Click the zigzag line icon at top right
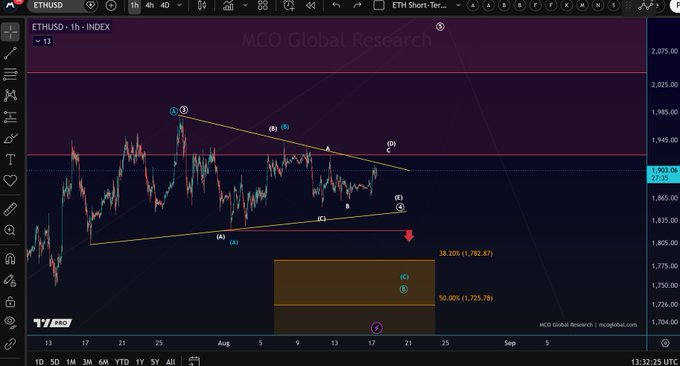 coord(646,6)
